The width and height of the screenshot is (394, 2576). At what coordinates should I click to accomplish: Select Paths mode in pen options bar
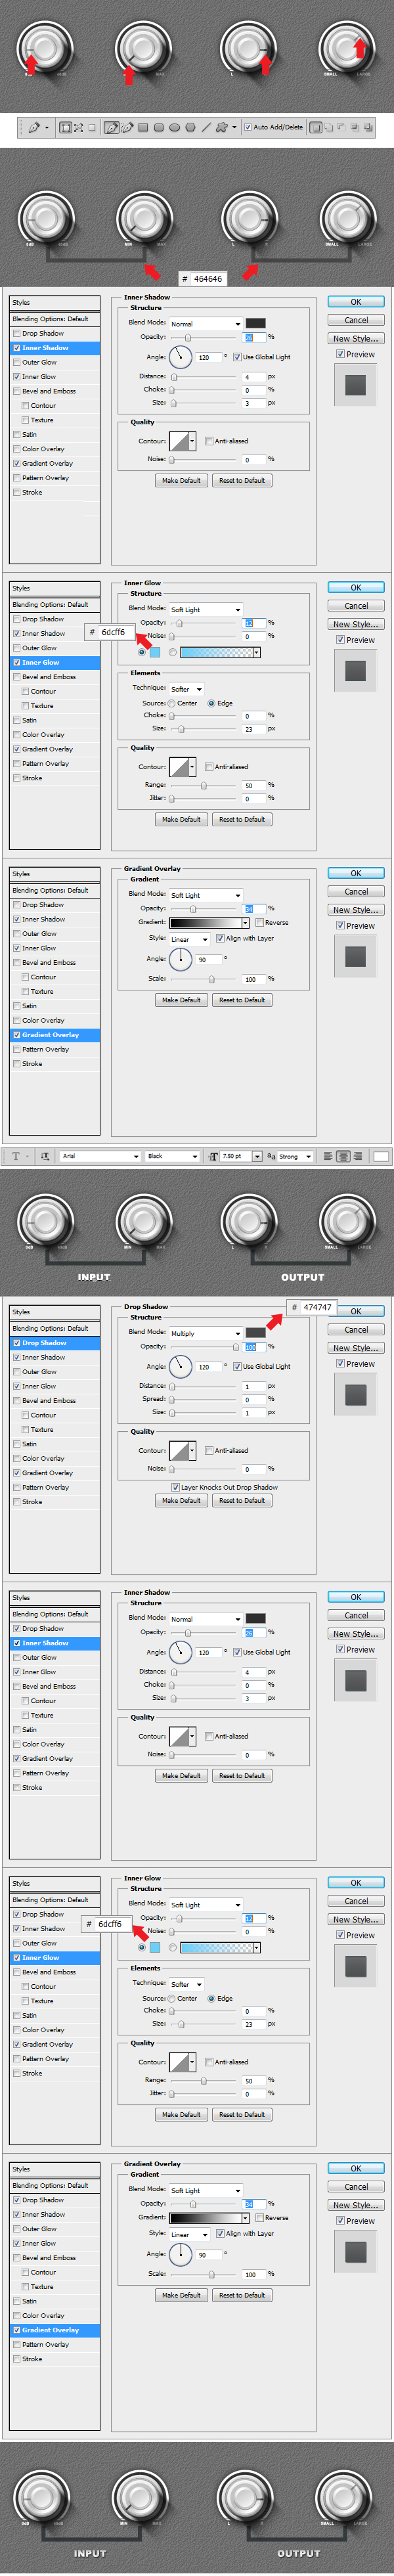click(x=79, y=127)
